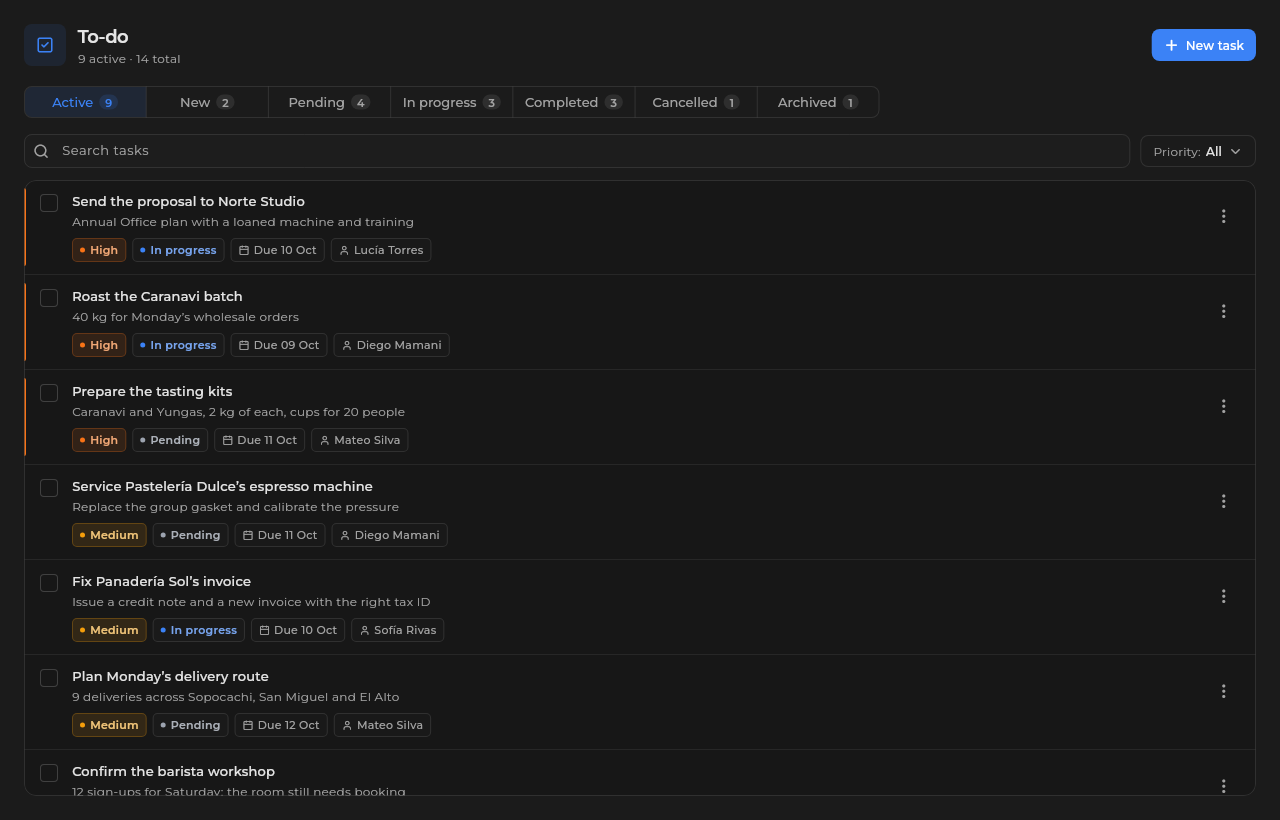Switch to the New tab
This screenshot has height=820, width=1280.
tap(207, 102)
